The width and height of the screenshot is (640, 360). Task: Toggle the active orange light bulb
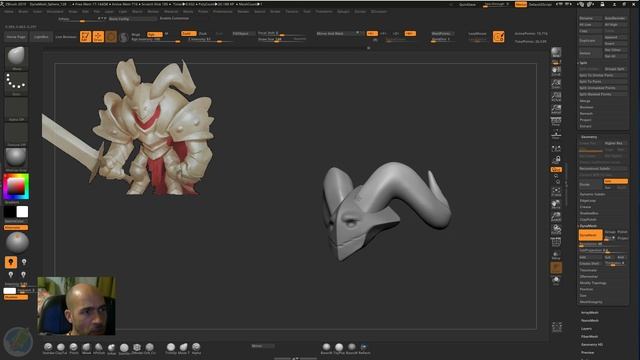11,262
